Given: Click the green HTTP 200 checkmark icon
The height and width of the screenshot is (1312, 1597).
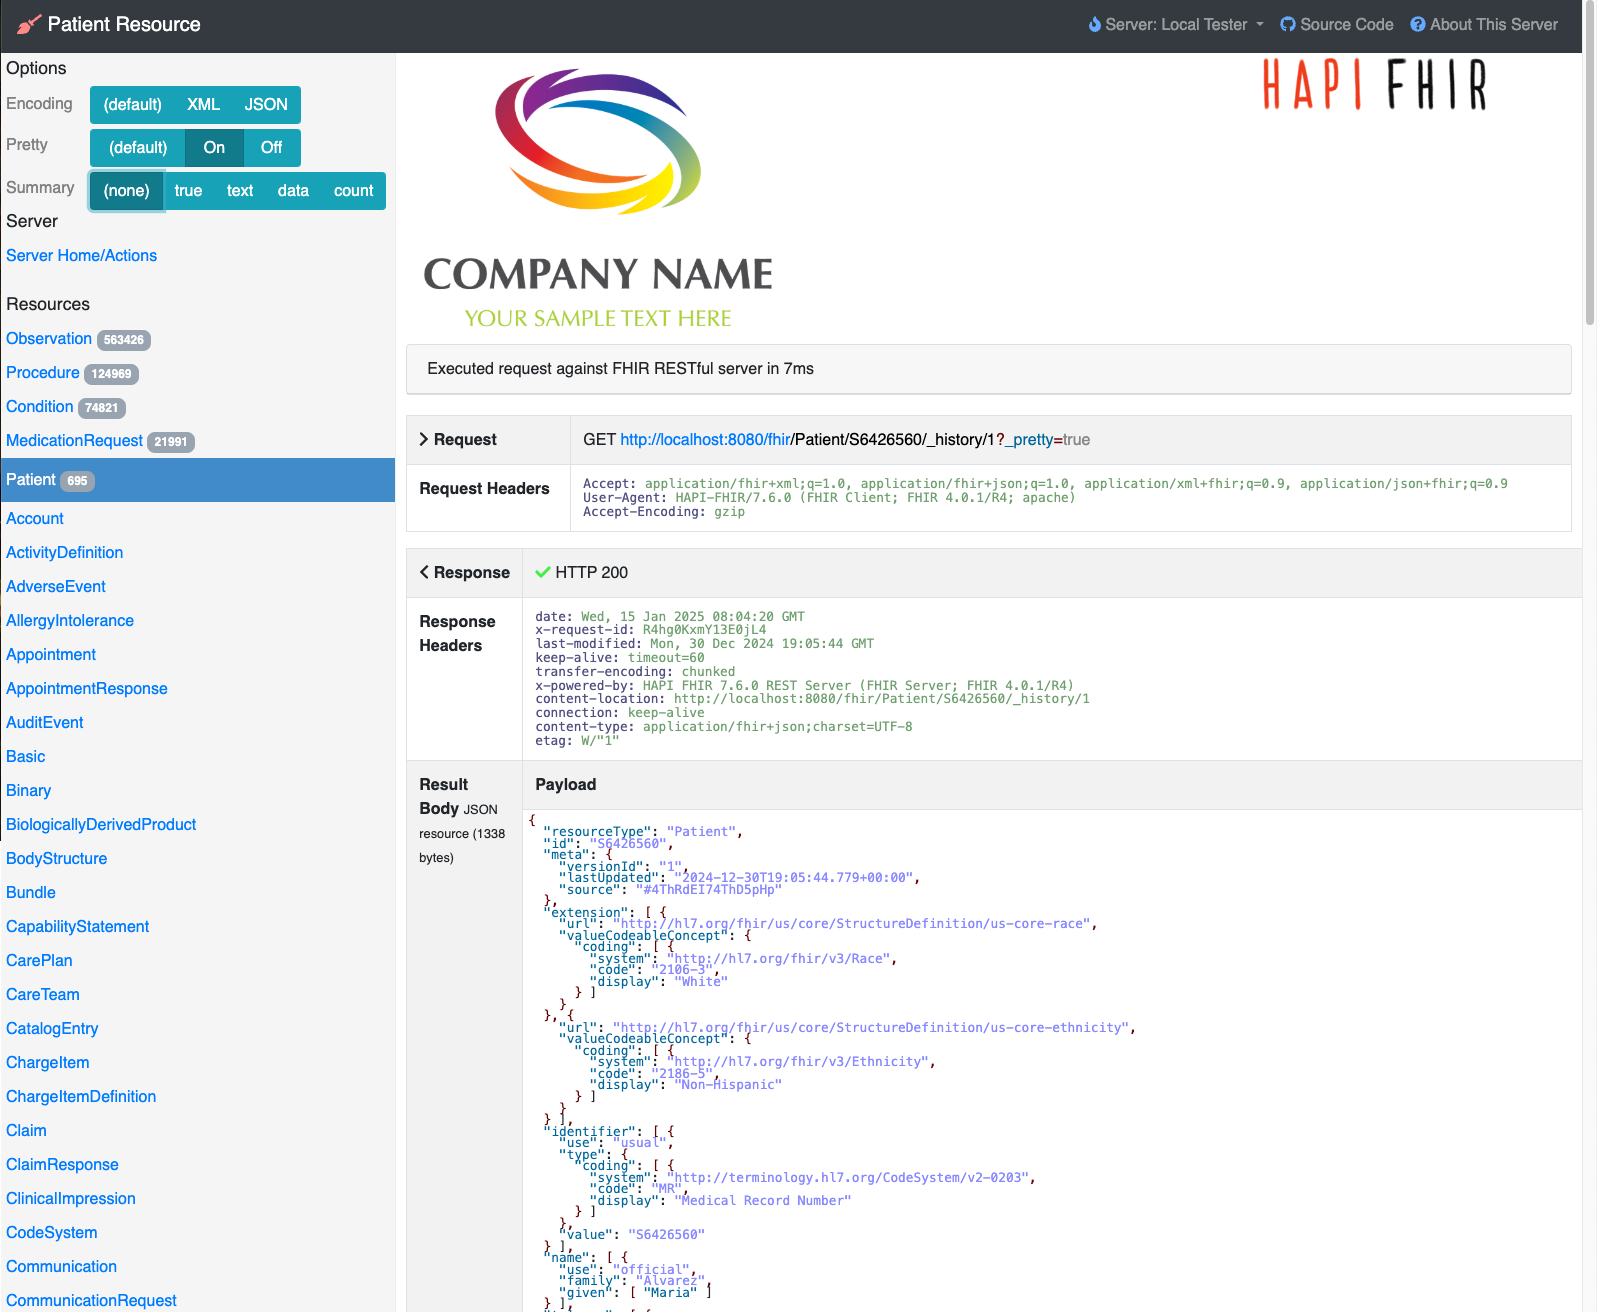Looking at the screenshot, I should [x=542, y=573].
